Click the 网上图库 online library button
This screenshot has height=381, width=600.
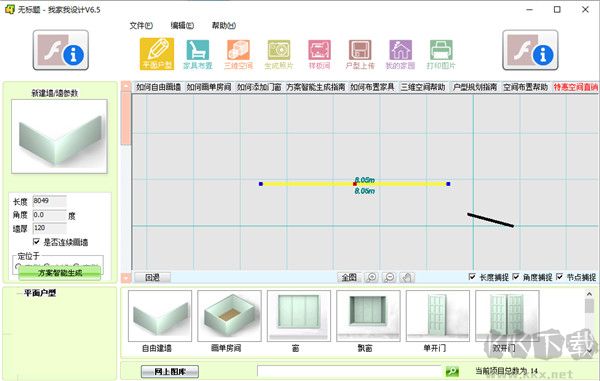coord(170,371)
